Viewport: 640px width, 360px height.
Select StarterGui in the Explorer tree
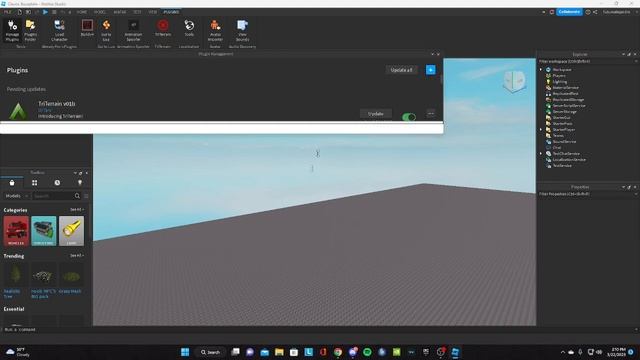point(561,118)
